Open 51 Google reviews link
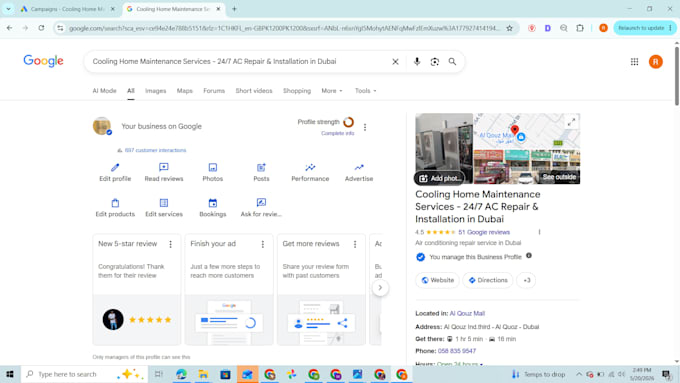This screenshot has height=383, width=680. click(484, 232)
